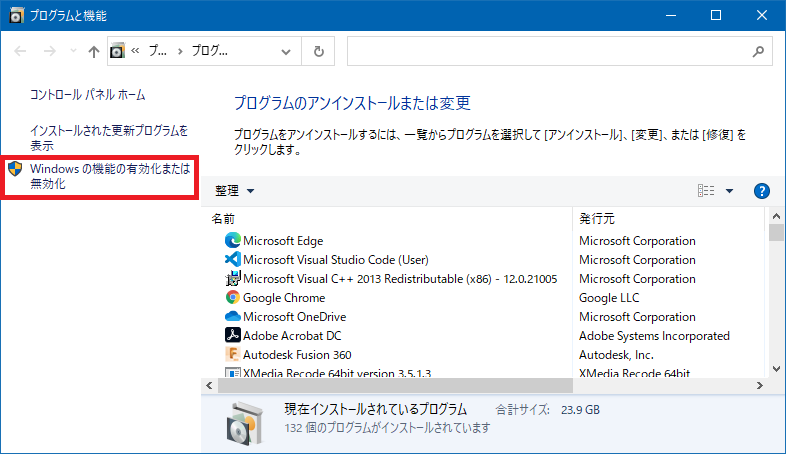Click the search input field
This screenshot has width=786, height=454.
point(549,51)
